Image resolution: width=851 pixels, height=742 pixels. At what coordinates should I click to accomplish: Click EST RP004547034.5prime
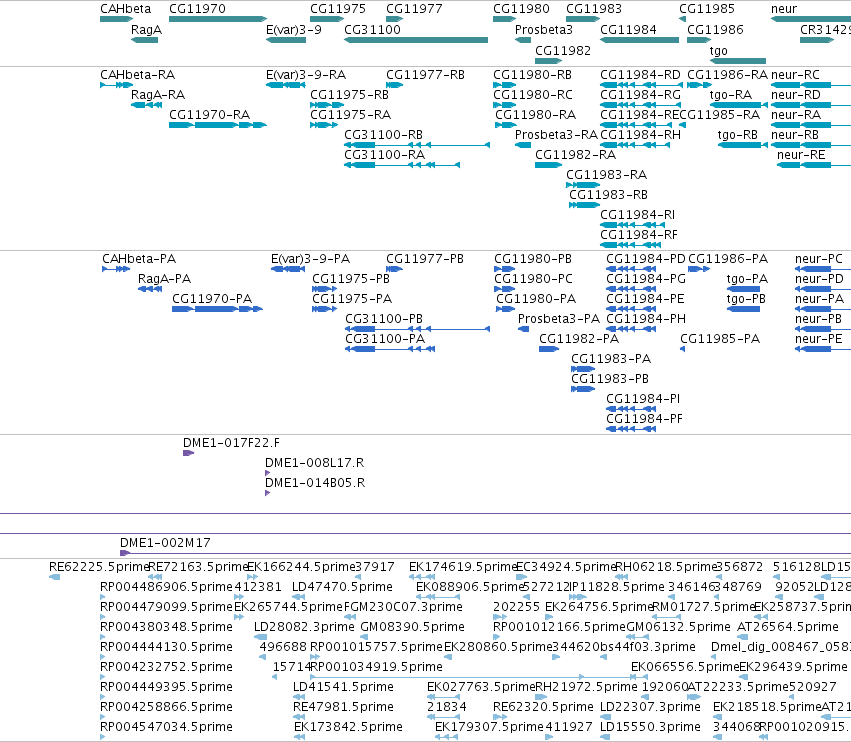103,737
